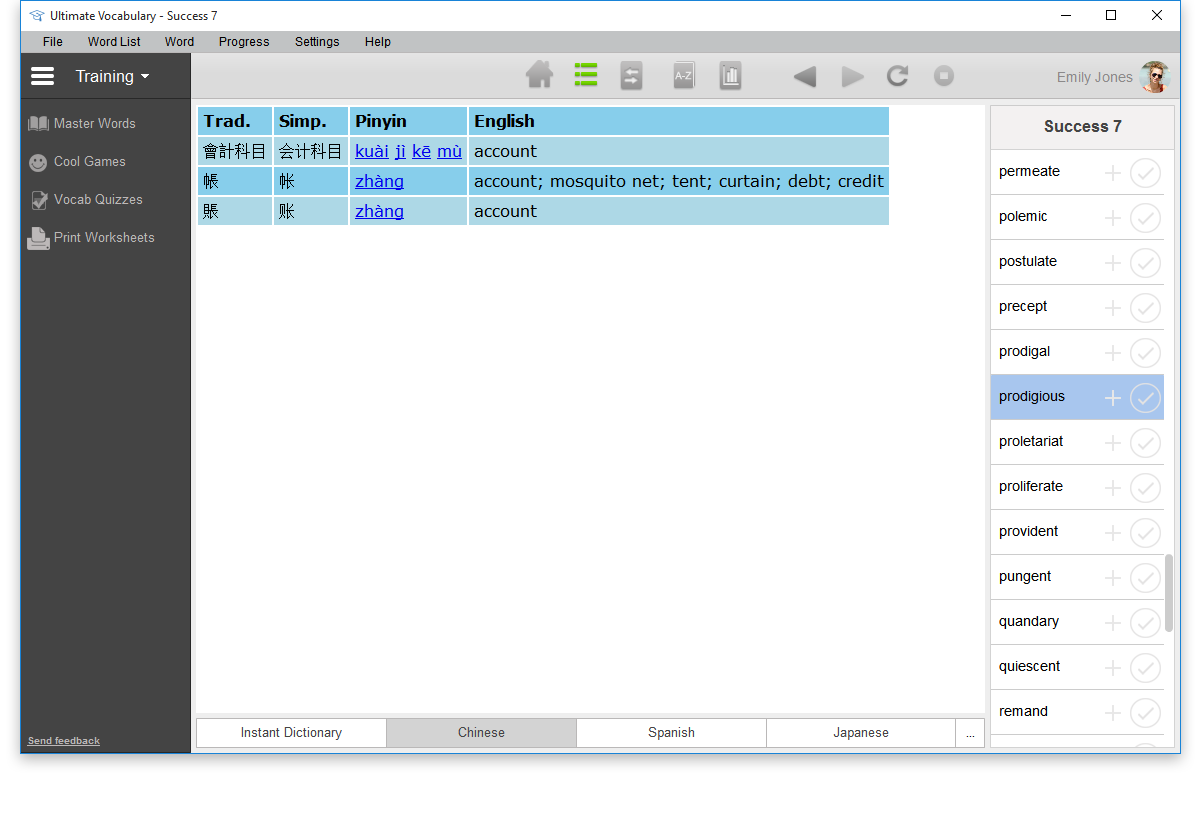This screenshot has width=1200, height=832.
Task: Add 'polemic' using the plus icon
Action: tap(1112, 218)
